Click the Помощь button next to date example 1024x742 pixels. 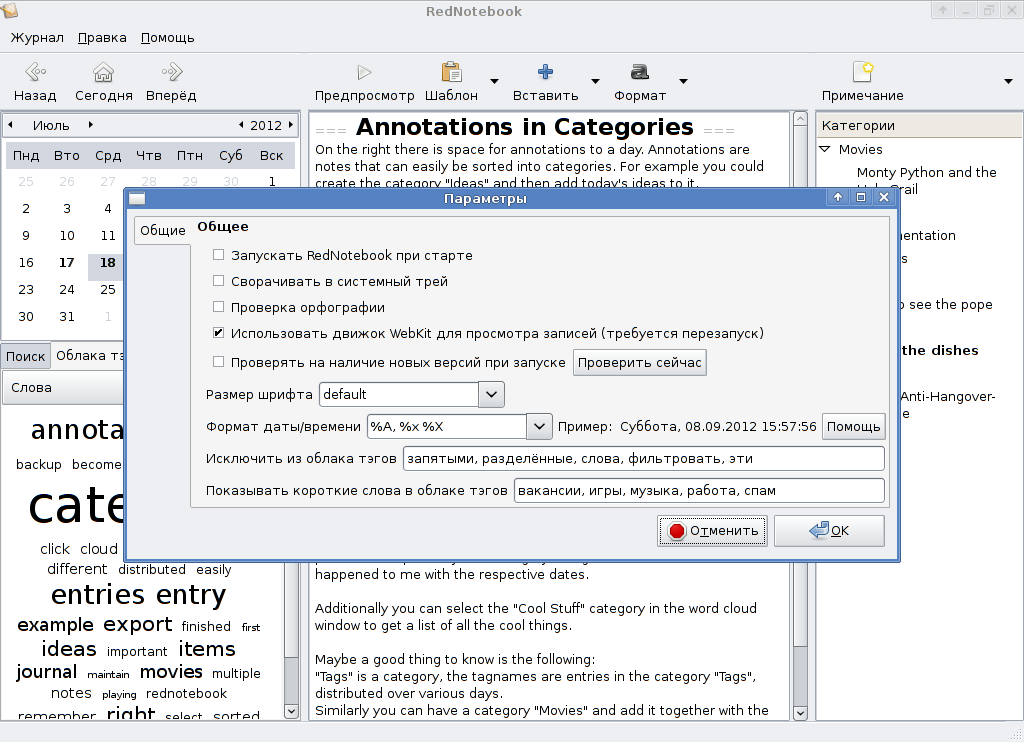[x=854, y=427]
